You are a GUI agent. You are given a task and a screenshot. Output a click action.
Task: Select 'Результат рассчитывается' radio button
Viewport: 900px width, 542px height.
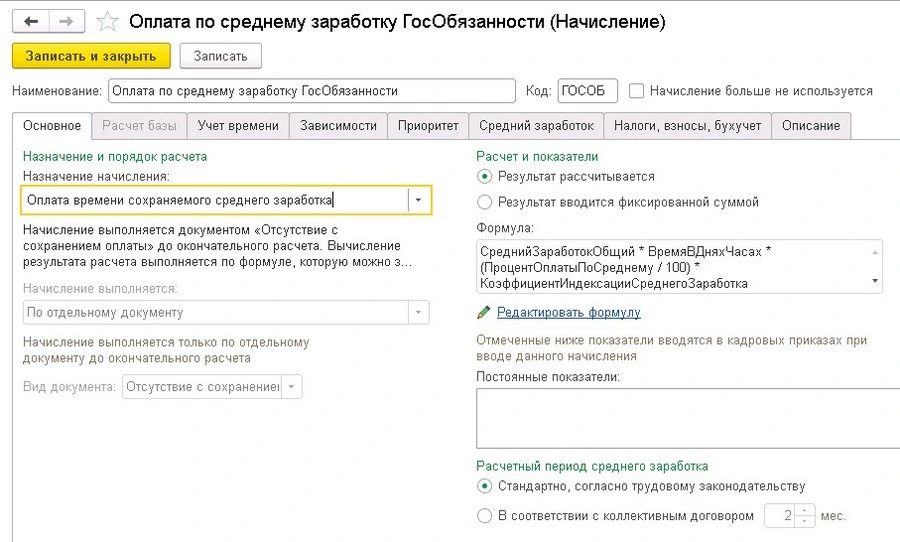click(x=485, y=176)
